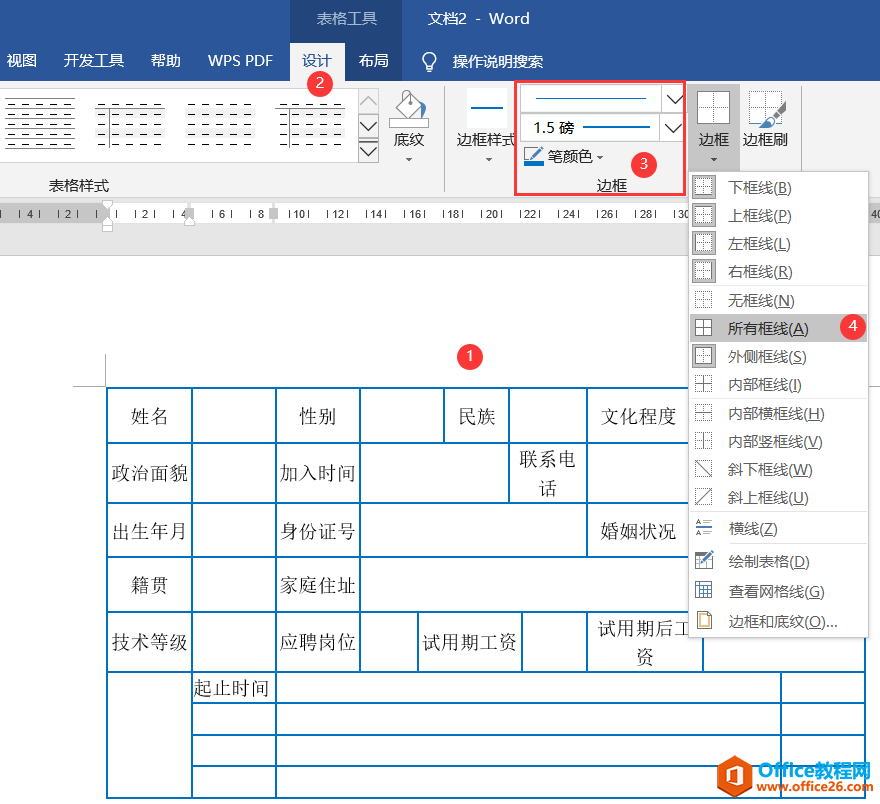Choose Inside Vertical Border 内部竖框线(V) icon

tap(703, 442)
